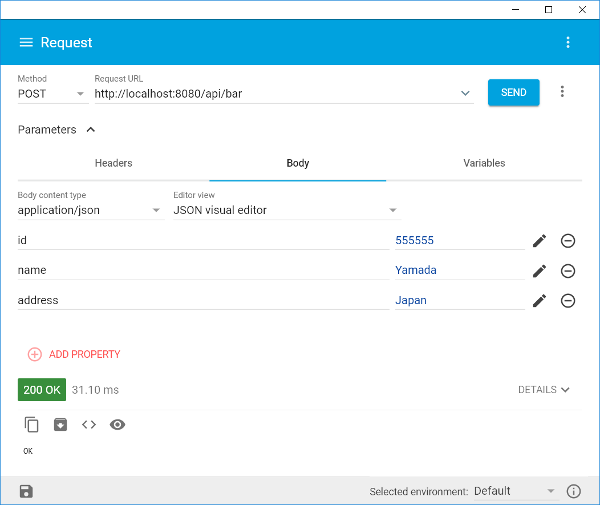Switch to the Body tab
600x505 pixels.
(298, 163)
